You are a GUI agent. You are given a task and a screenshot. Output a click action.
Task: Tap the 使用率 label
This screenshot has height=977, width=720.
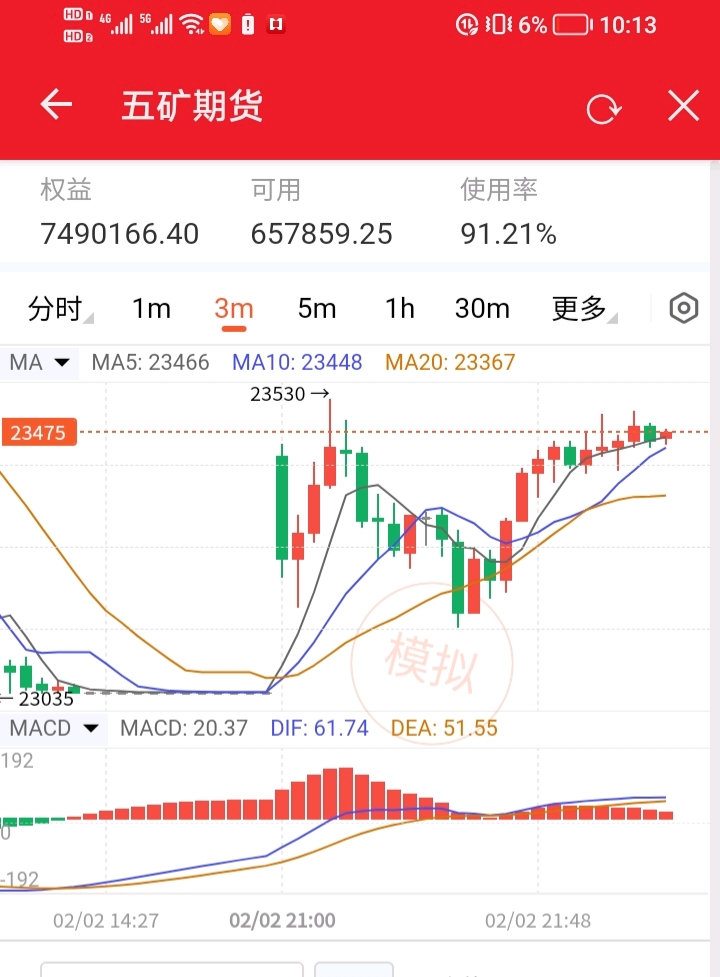tap(499, 189)
